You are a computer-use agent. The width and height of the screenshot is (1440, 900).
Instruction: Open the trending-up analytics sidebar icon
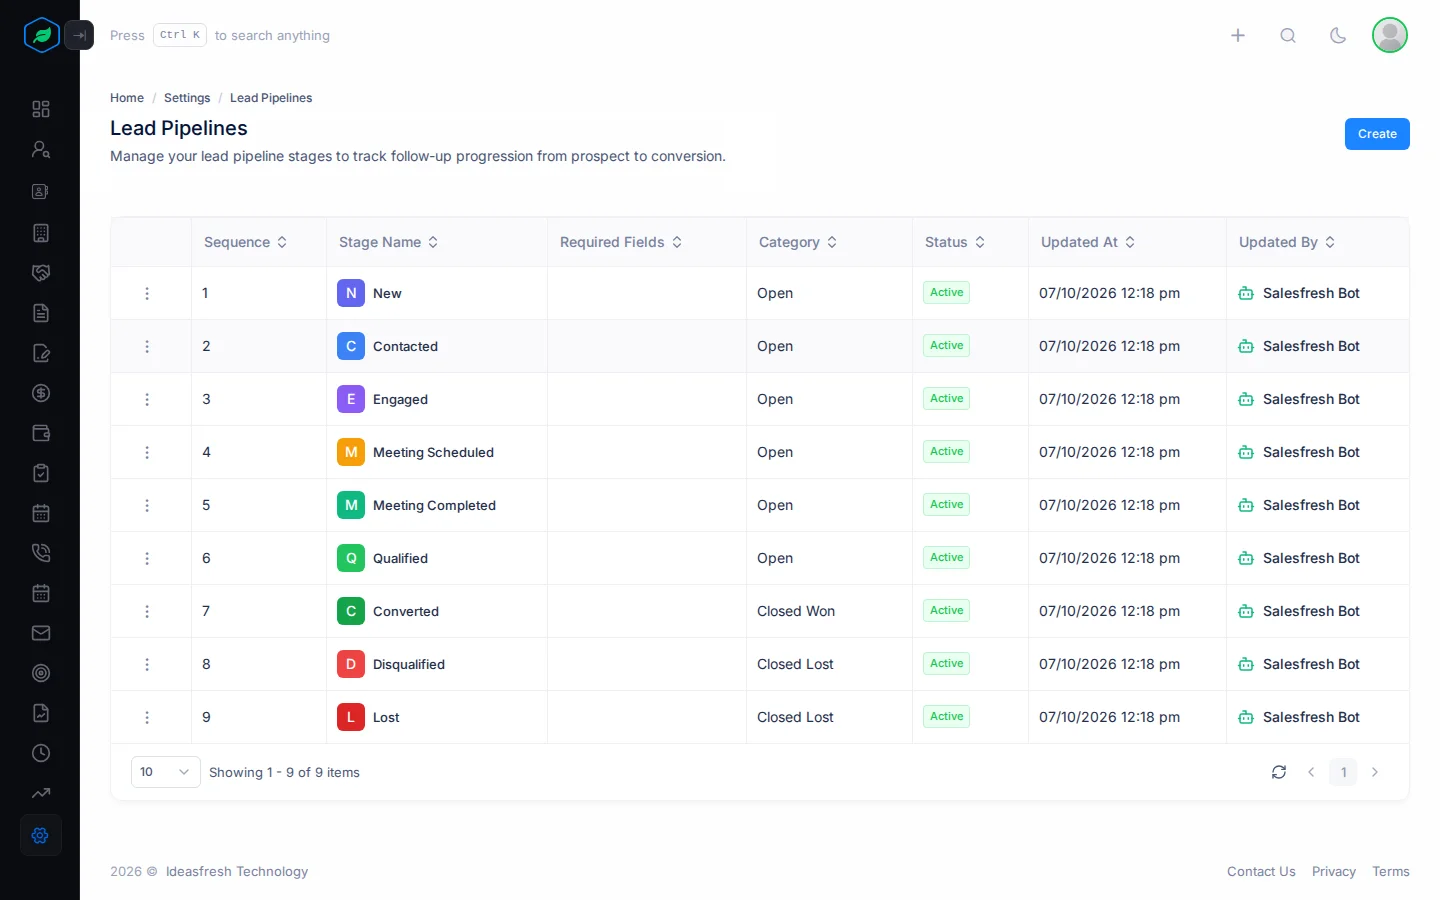(x=41, y=793)
